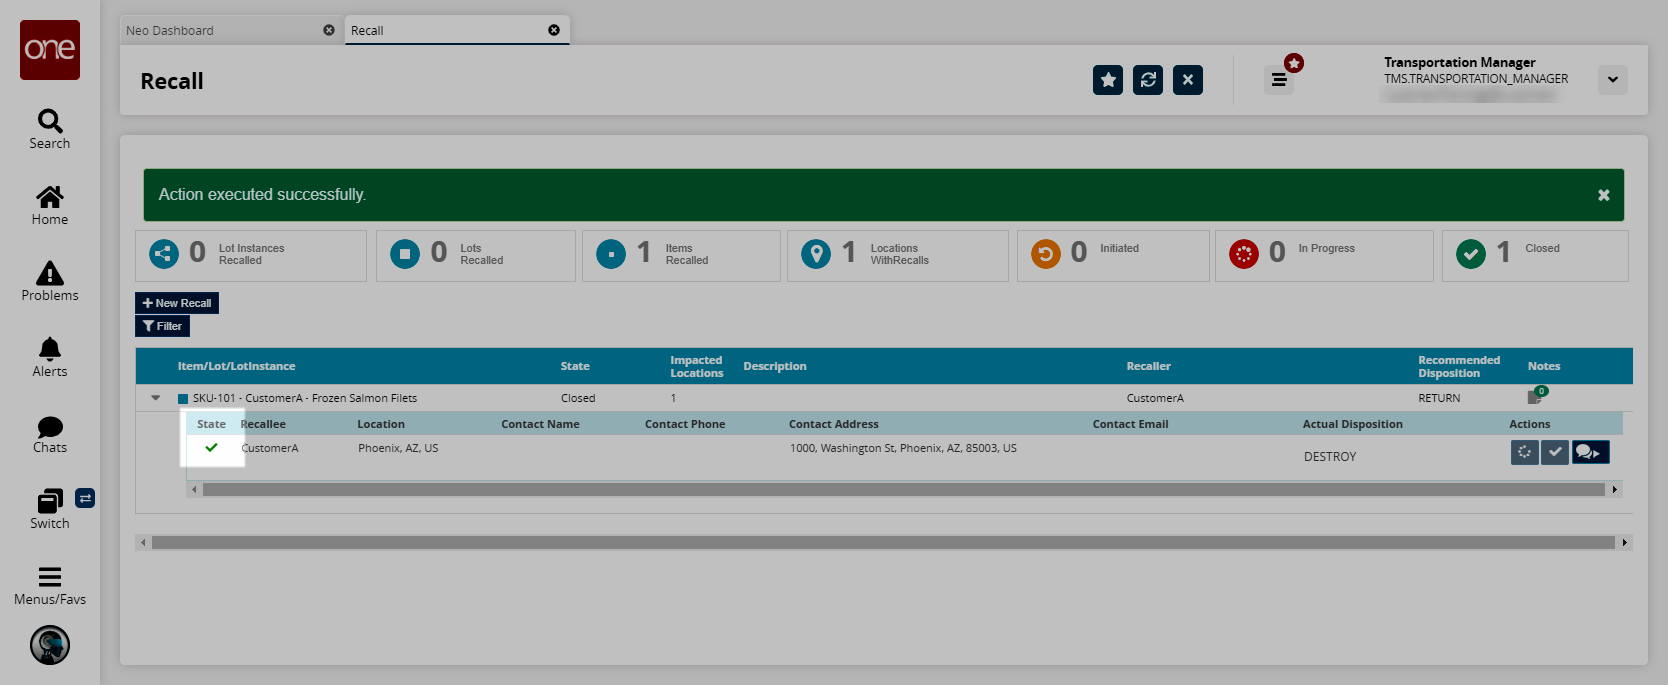Open Search in left sidebar
This screenshot has height=685, width=1668.
(50, 129)
